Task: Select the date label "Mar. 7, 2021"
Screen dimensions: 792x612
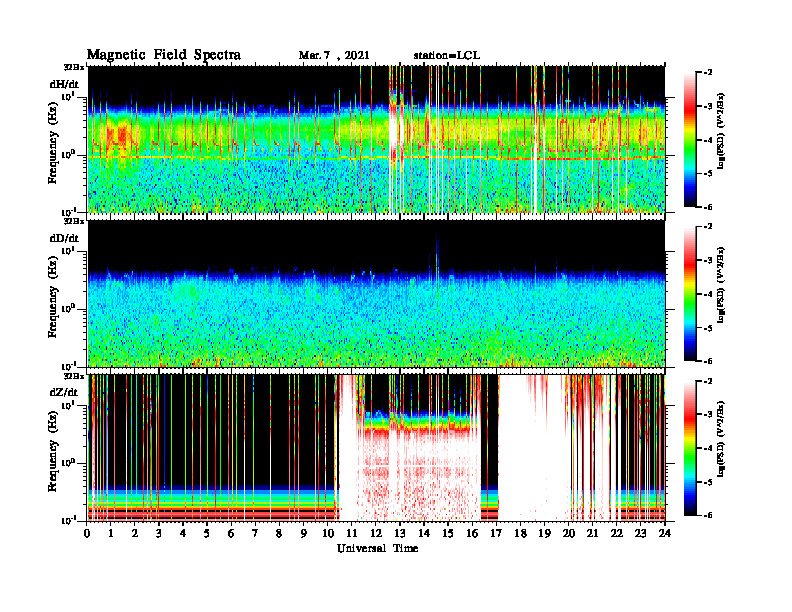Action: click(334, 56)
